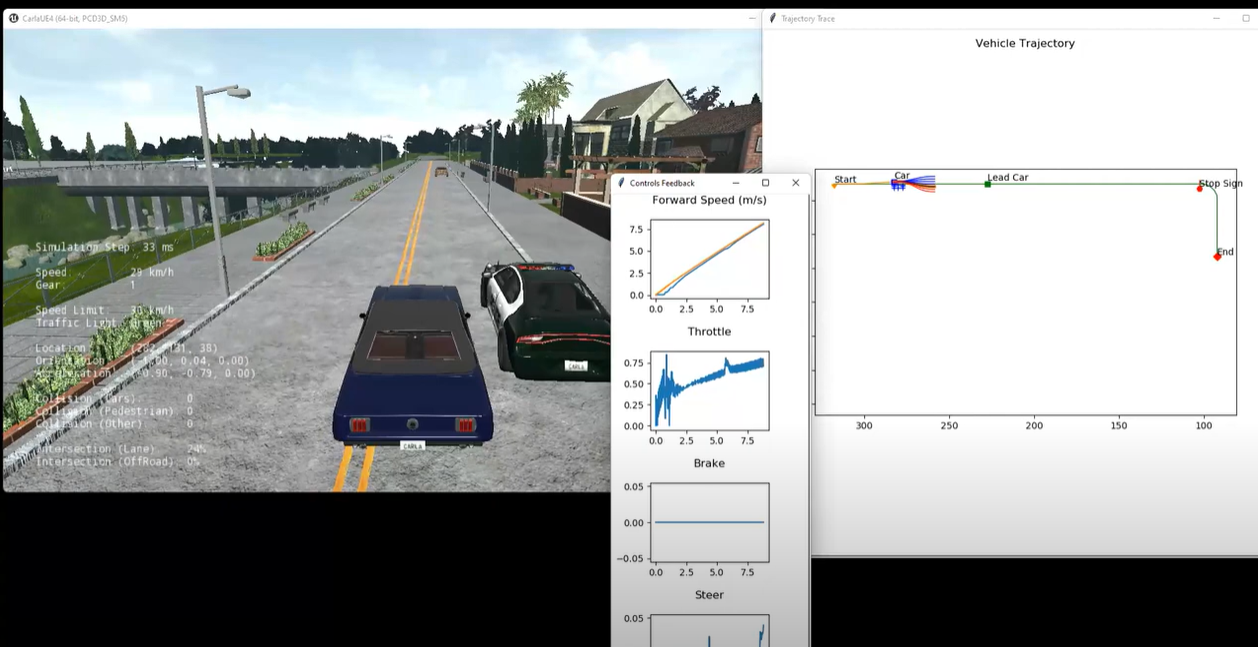Minimize the CarlaUE4 simulator window
Image resolution: width=1259 pixels, height=647 pixels.
752,18
